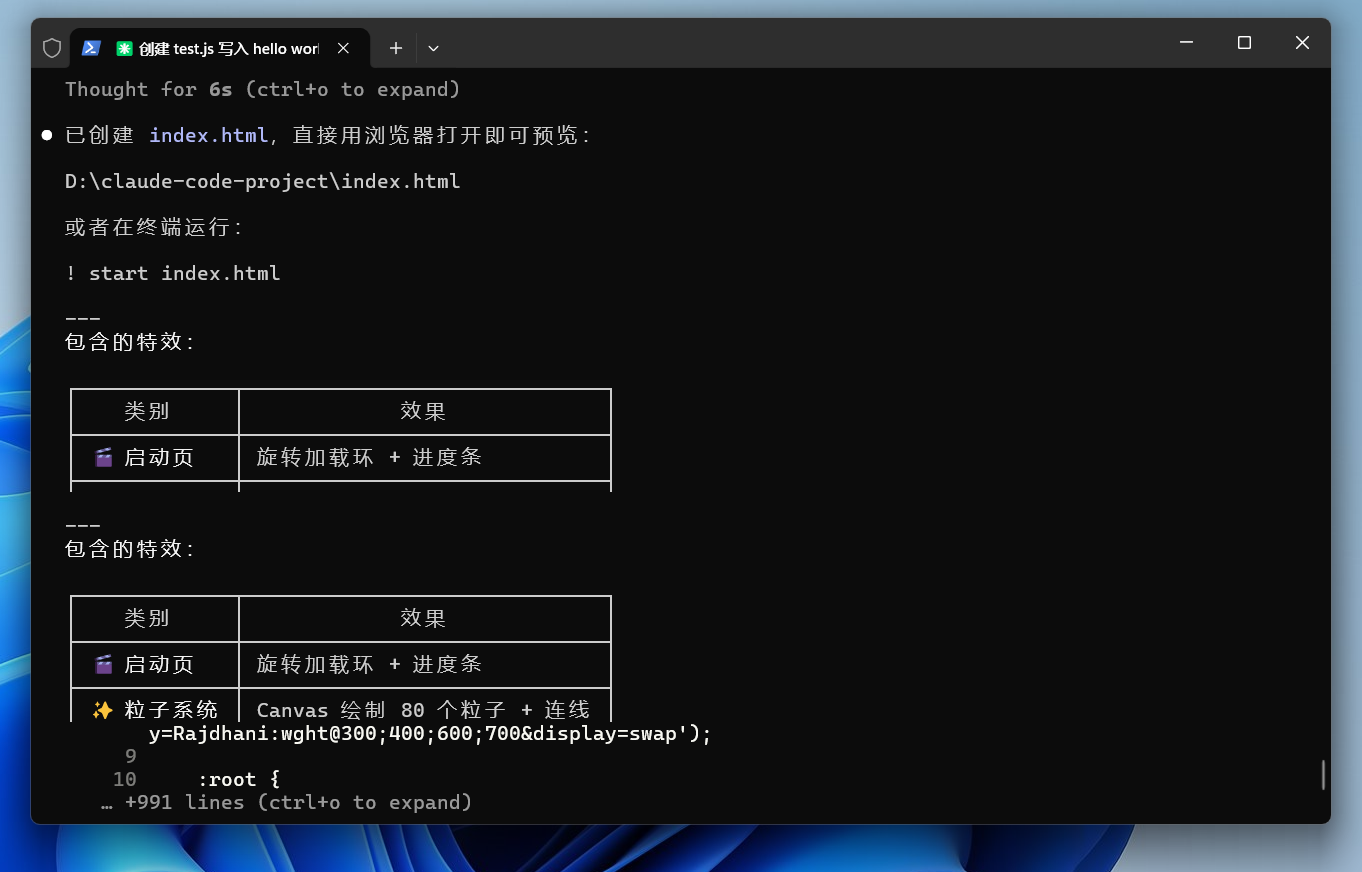Click the sparkles emoji beside 粒子系统
The image size is (1362, 872).
pos(102,710)
